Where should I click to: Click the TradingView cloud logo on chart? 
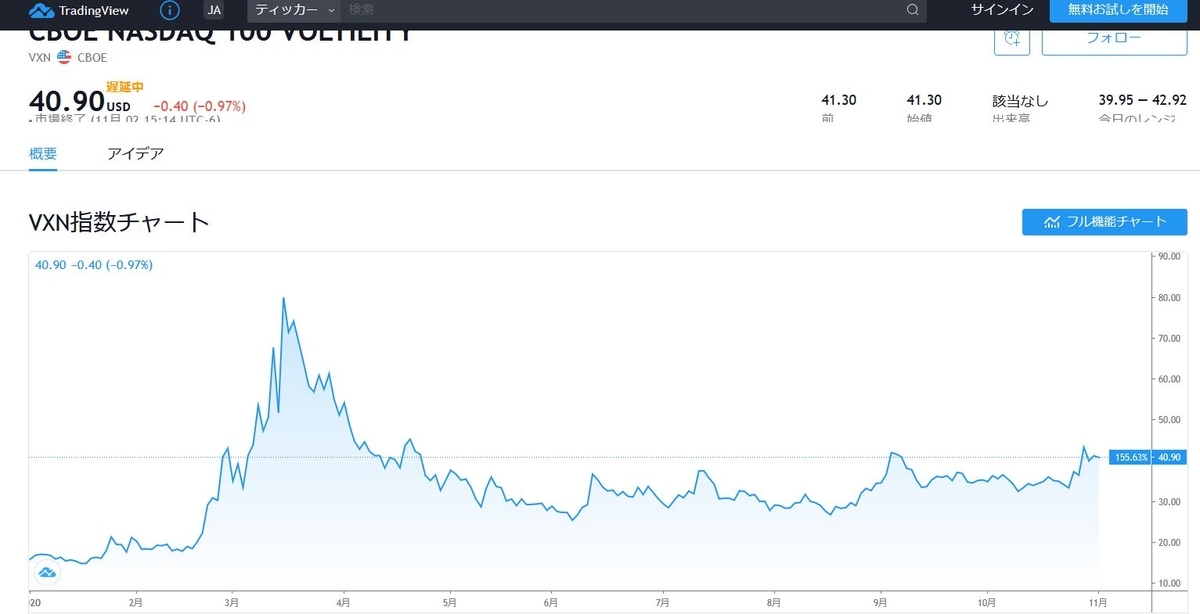46,573
